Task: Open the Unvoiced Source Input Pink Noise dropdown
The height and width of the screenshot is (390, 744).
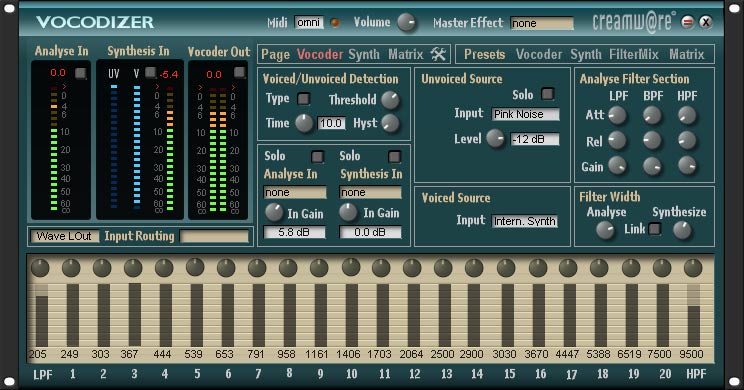Action: click(525, 114)
